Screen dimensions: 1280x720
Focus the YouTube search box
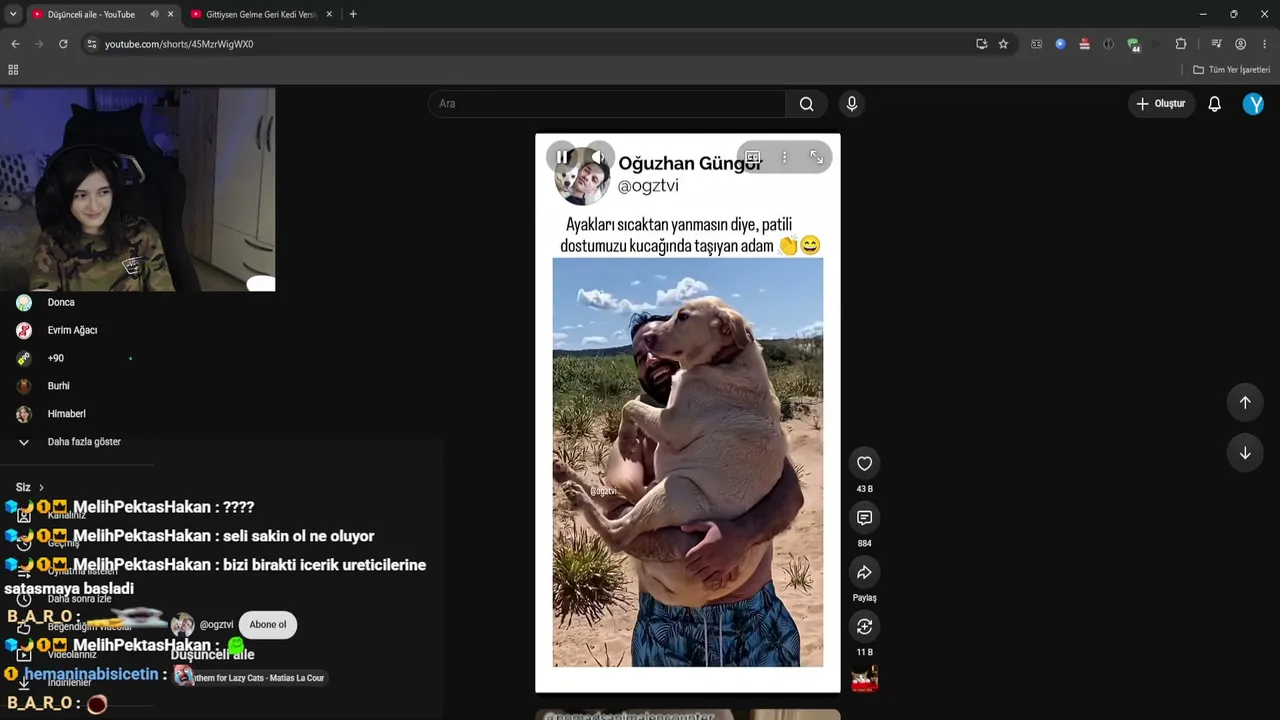pyautogui.click(x=607, y=104)
